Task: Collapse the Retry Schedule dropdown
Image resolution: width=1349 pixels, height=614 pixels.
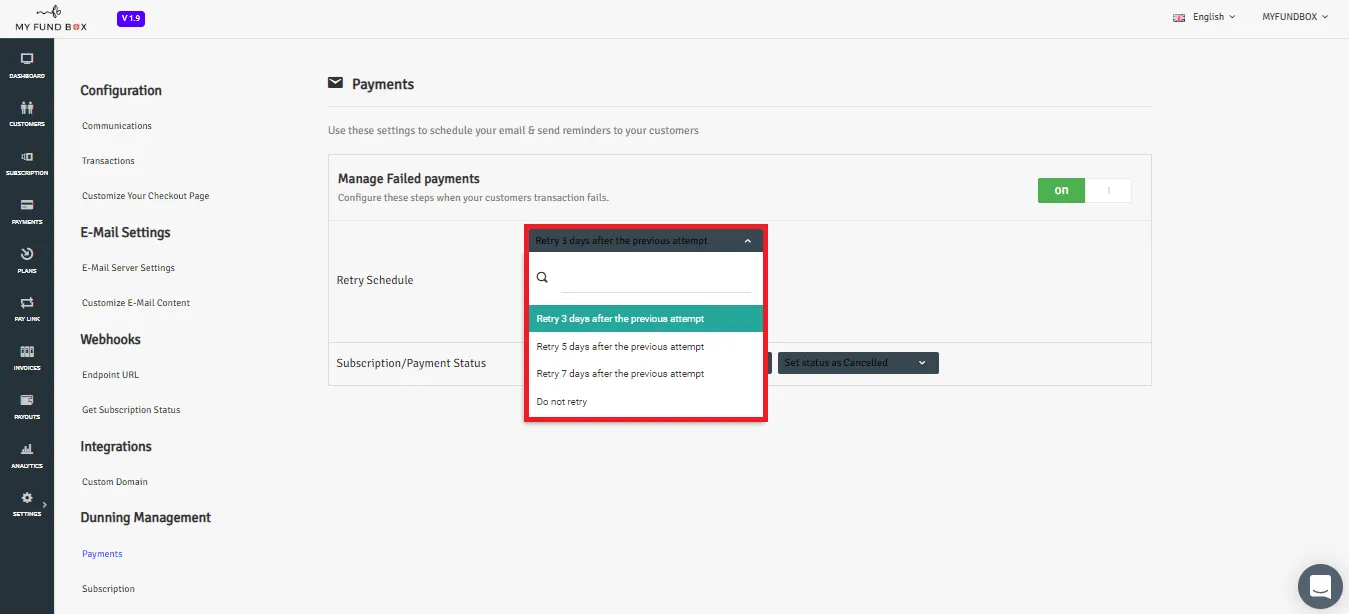Action: pyautogui.click(x=645, y=240)
